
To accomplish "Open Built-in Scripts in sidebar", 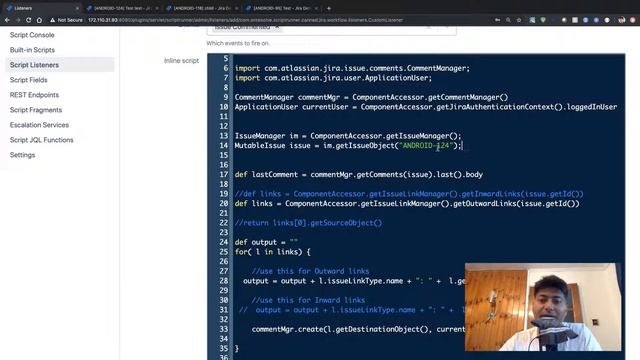I will pyautogui.click(x=32, y=50).
